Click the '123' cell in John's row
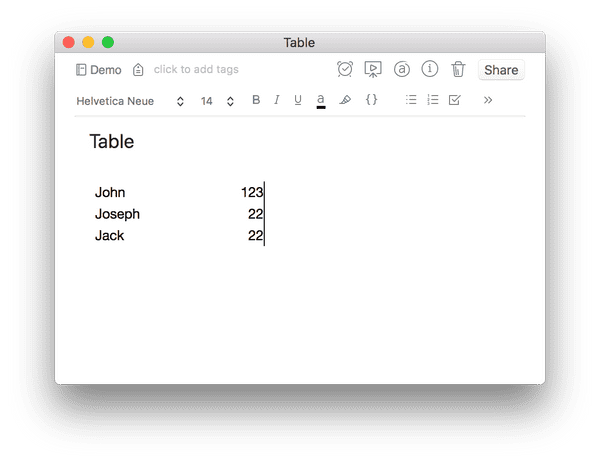 pos(252,192)
